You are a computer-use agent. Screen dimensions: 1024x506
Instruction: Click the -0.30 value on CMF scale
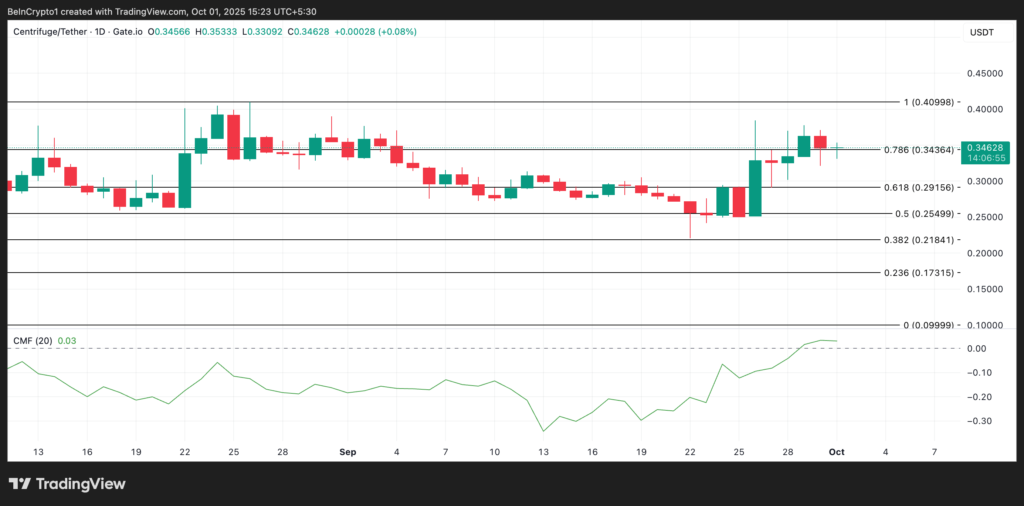tap(983, 421)
